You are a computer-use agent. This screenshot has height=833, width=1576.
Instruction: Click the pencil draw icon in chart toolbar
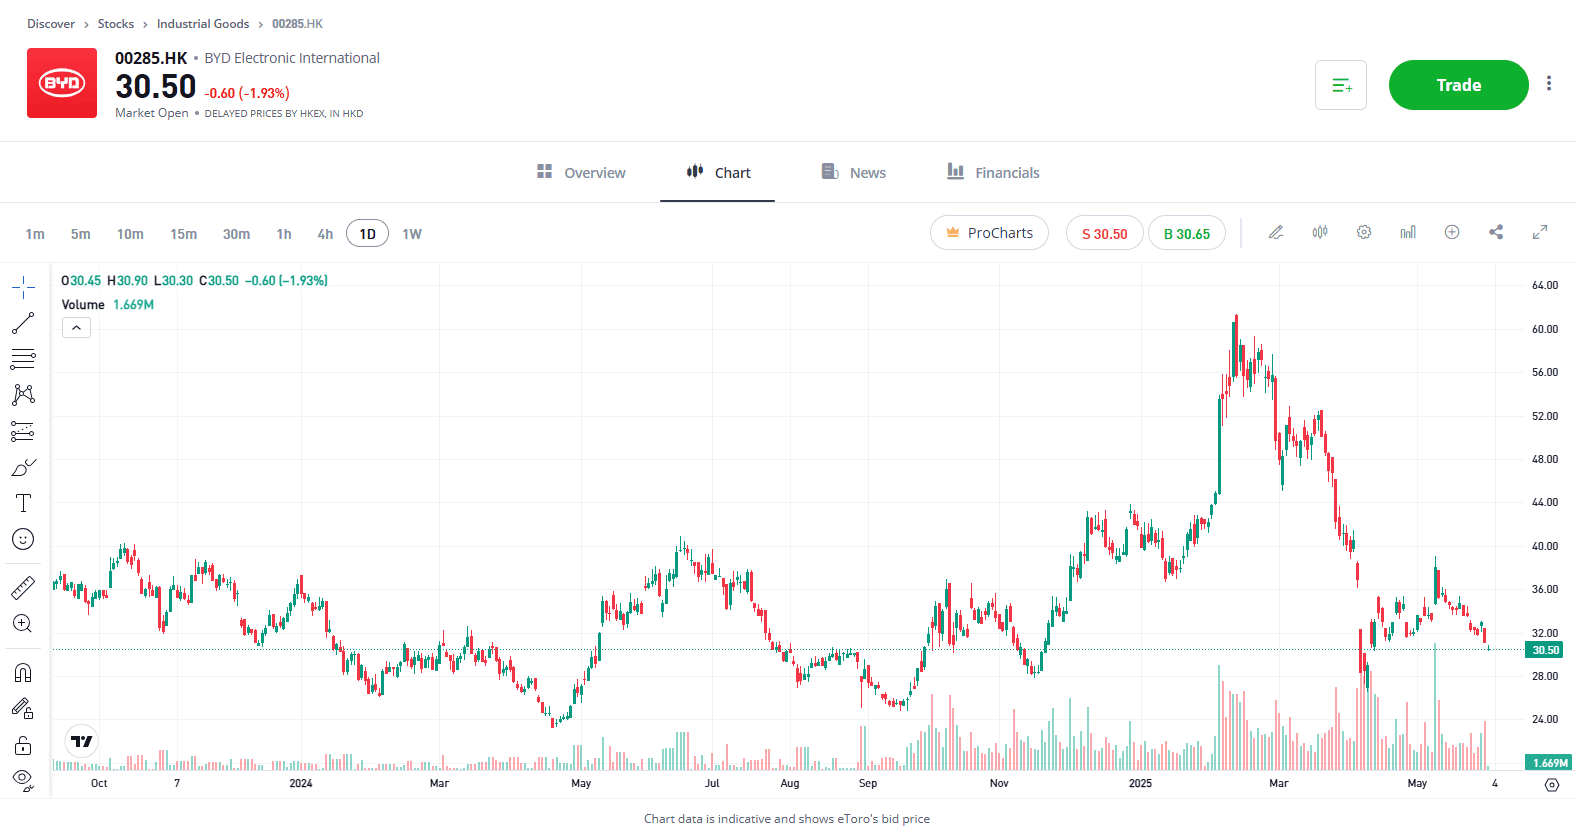[1276, 232]
